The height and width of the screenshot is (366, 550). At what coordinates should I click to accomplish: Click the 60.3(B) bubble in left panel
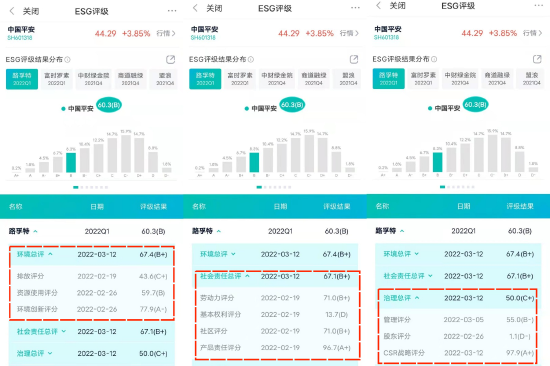click(x=109, y=105)
